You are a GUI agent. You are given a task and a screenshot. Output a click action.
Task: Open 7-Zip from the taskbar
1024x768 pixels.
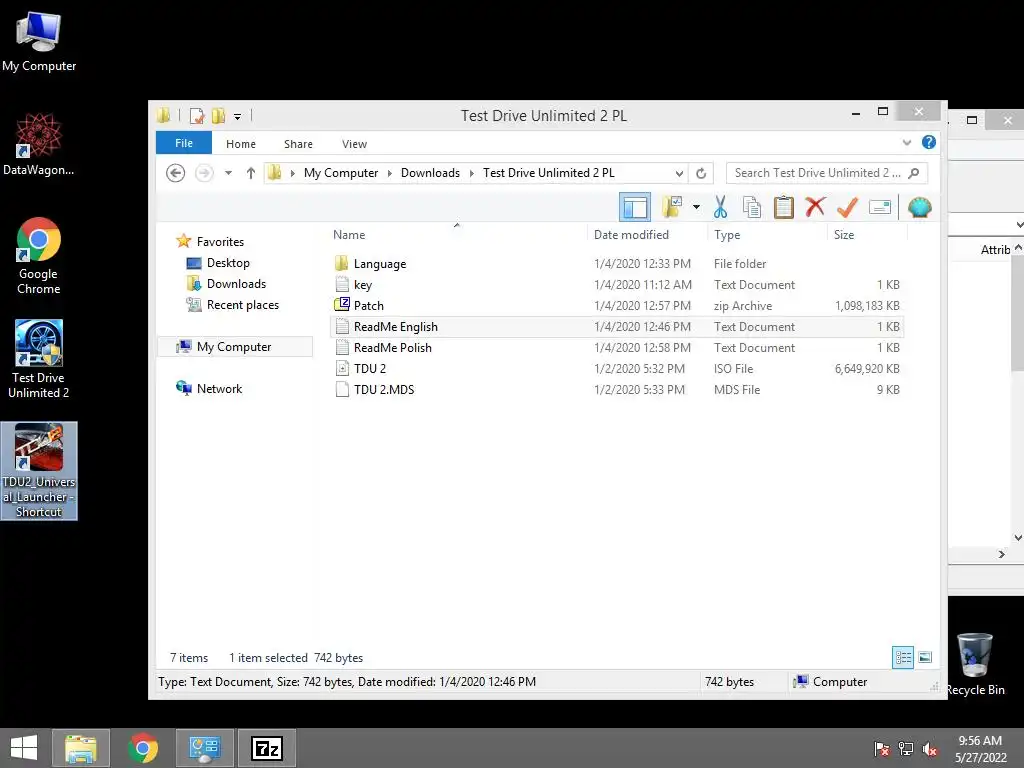pos(266,748)
